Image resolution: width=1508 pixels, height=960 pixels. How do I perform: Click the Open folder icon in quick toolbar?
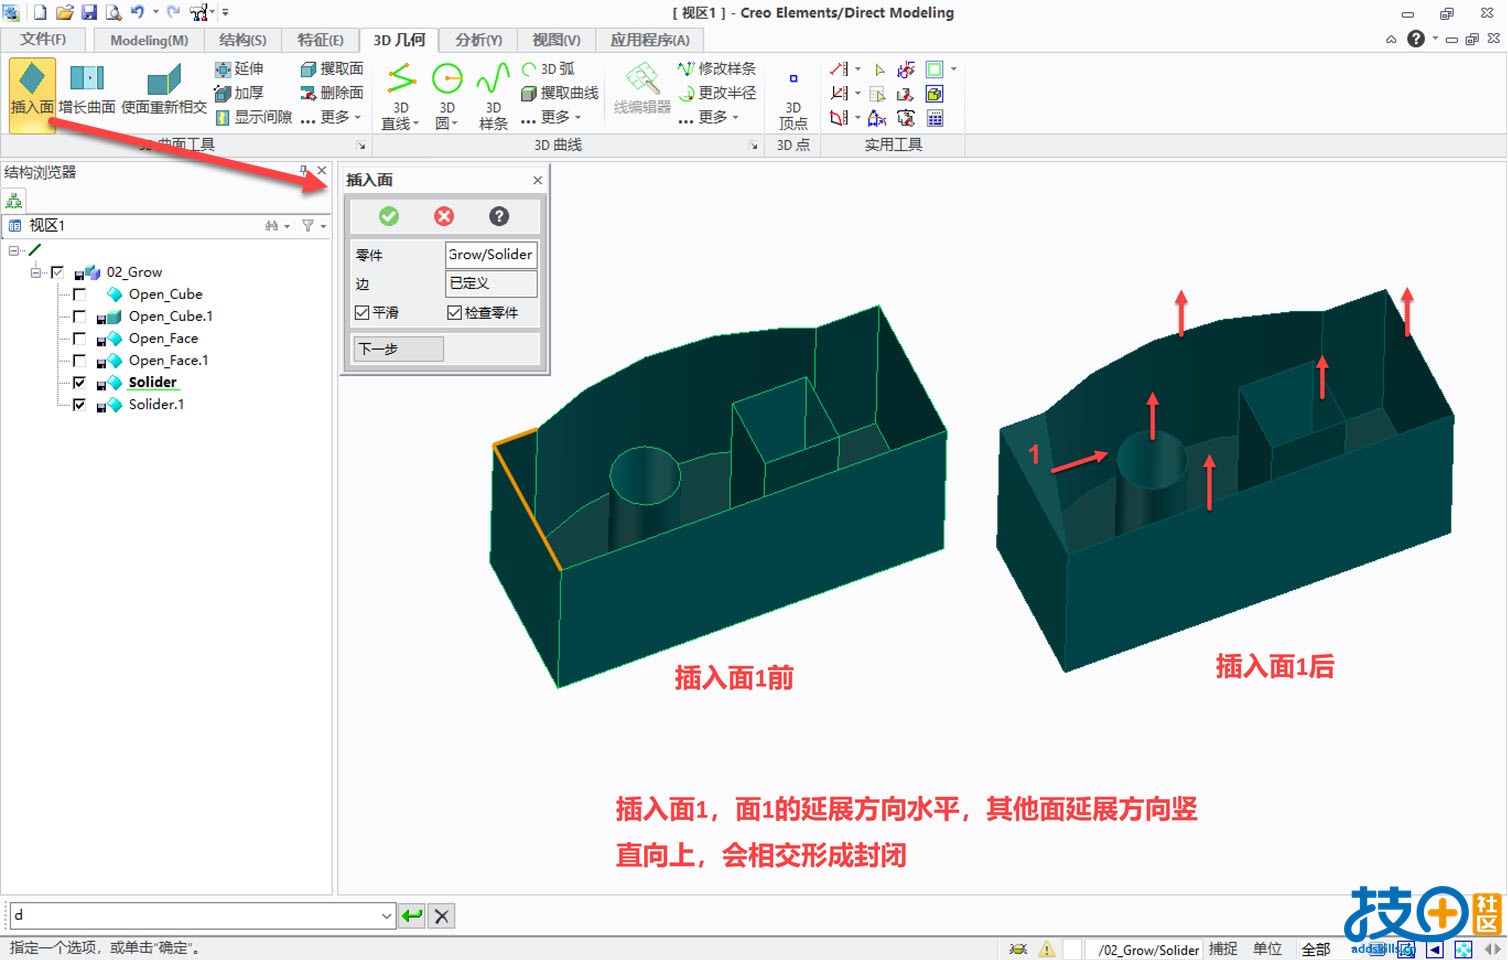pos(64,12)
